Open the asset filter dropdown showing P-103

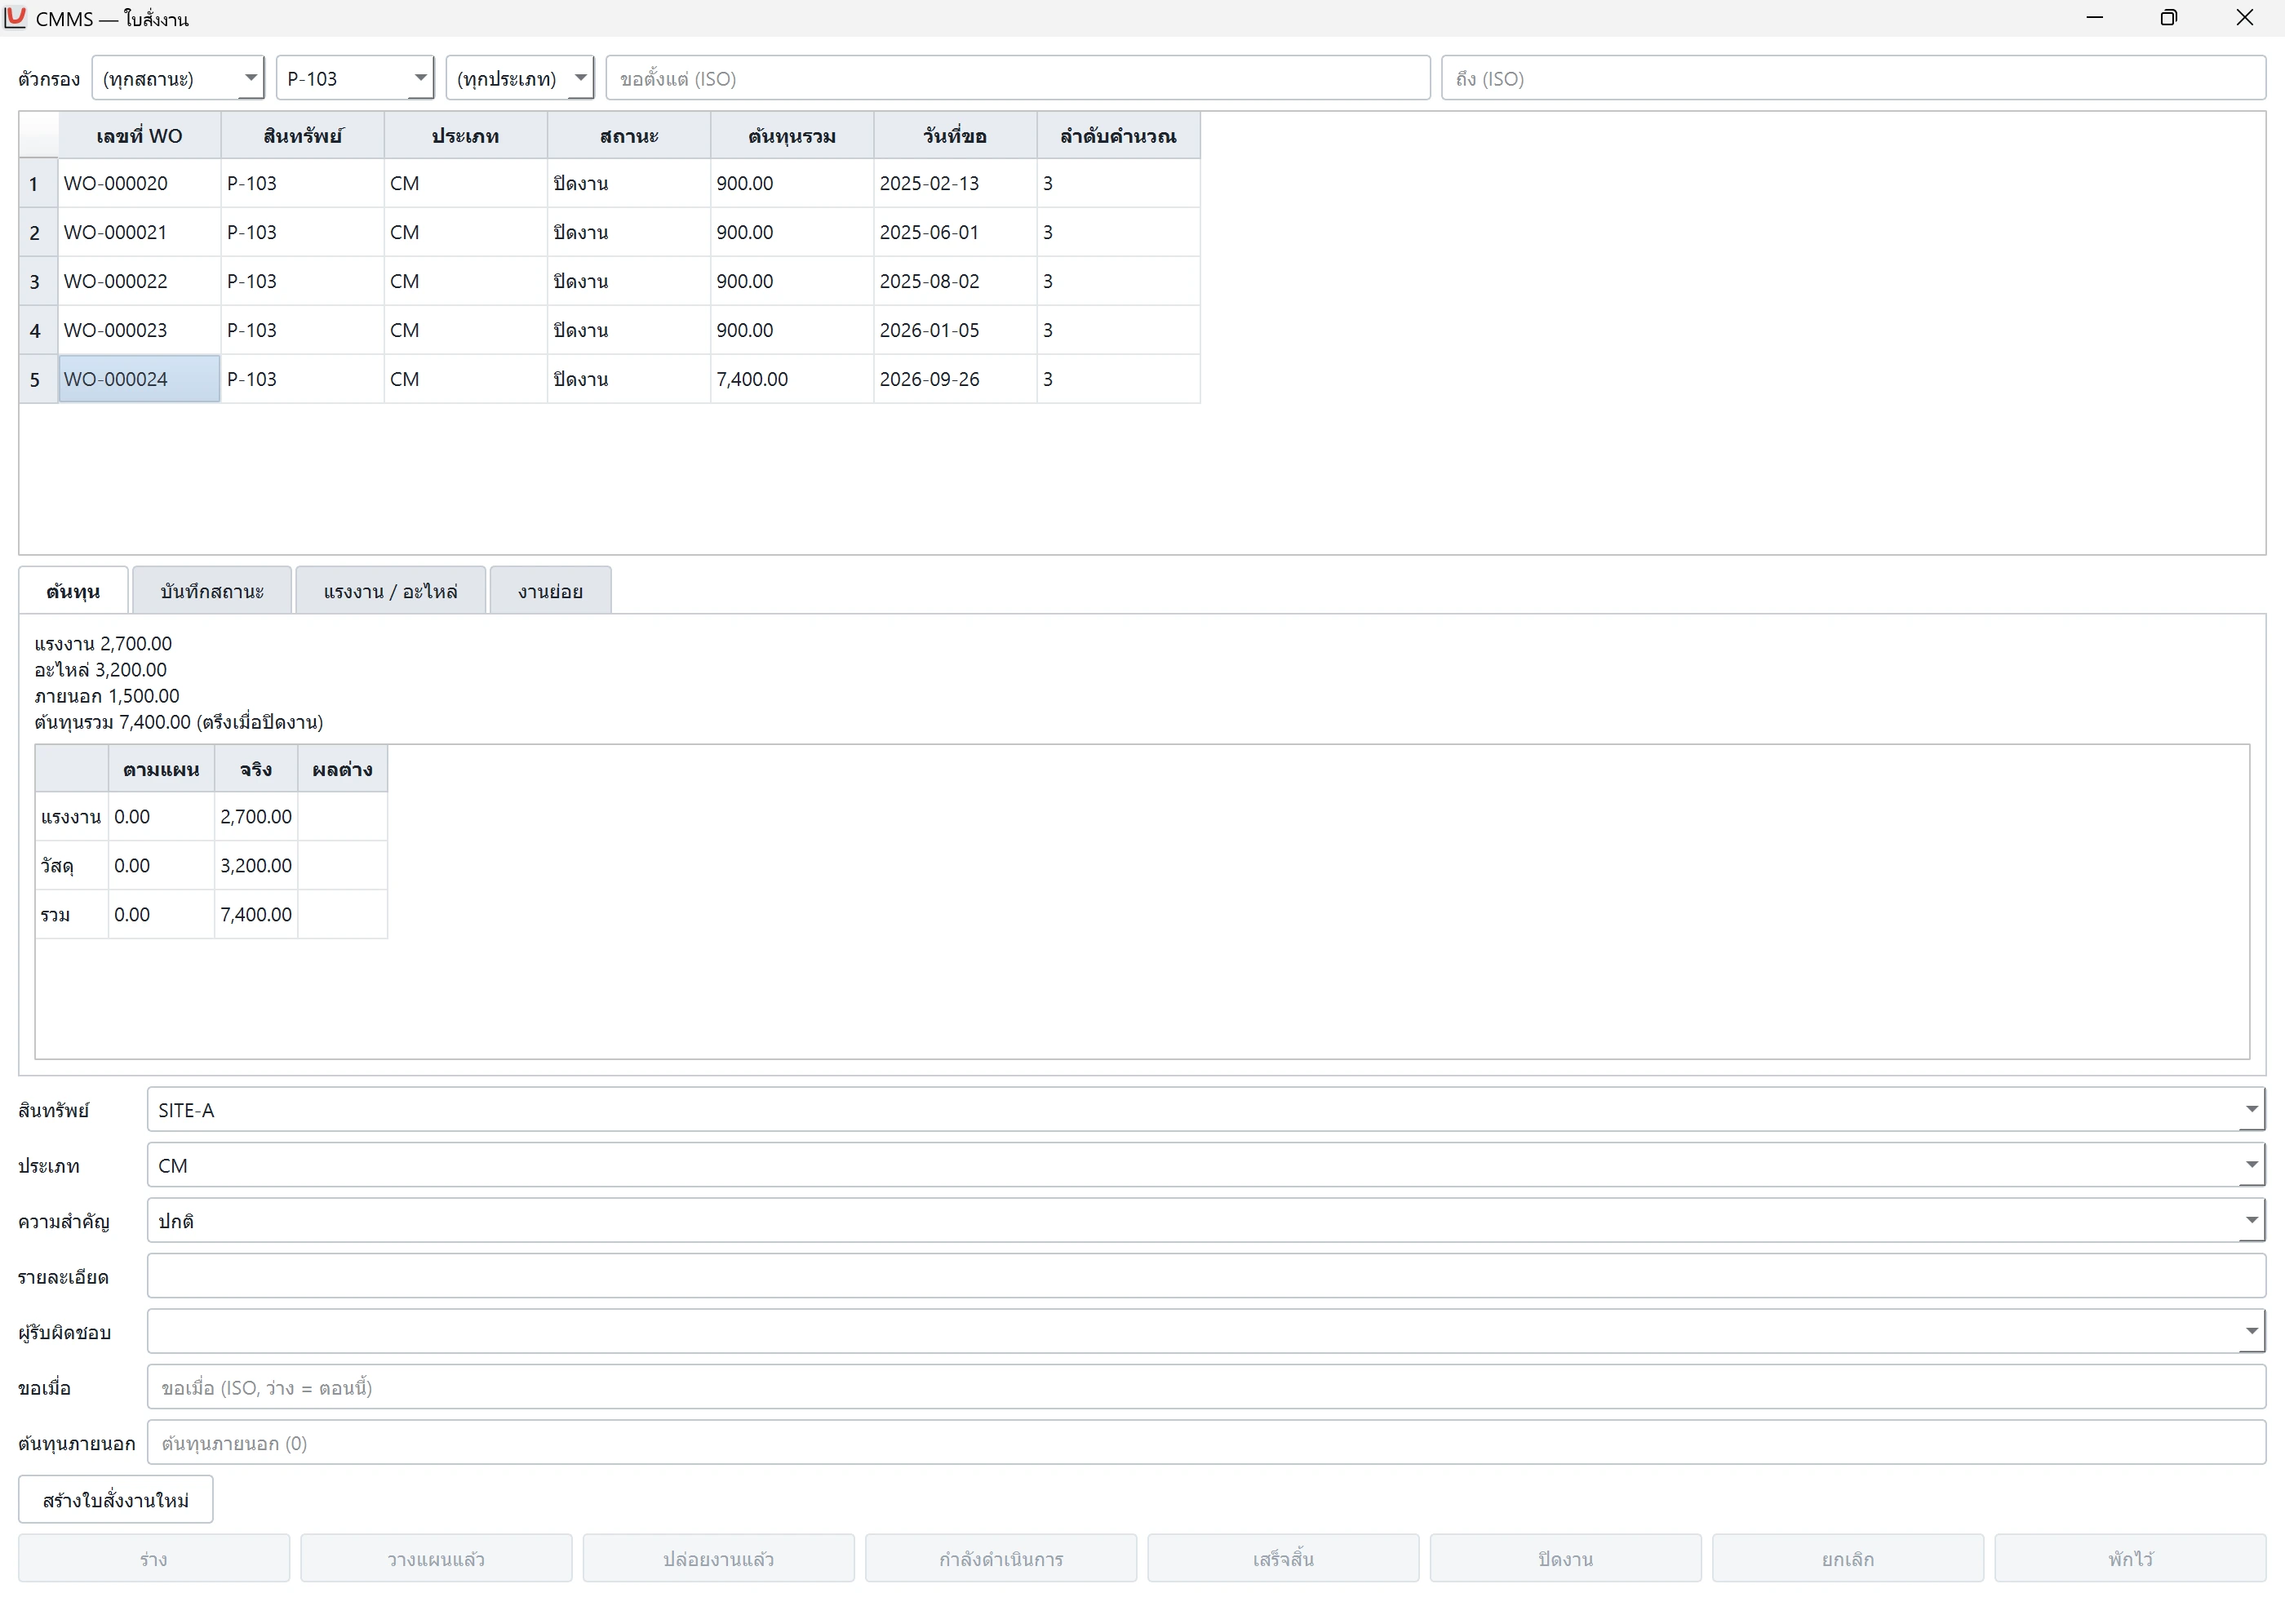coord(355,78)
